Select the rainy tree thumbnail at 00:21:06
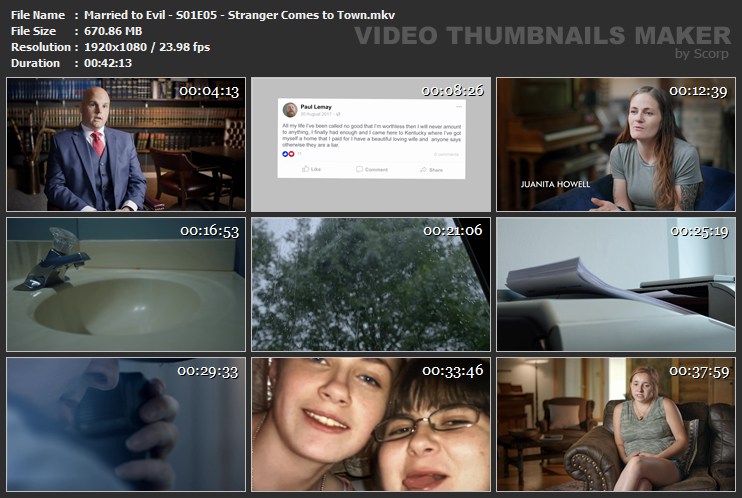This screenshot has height=498, width=742. tap(371, 285)
